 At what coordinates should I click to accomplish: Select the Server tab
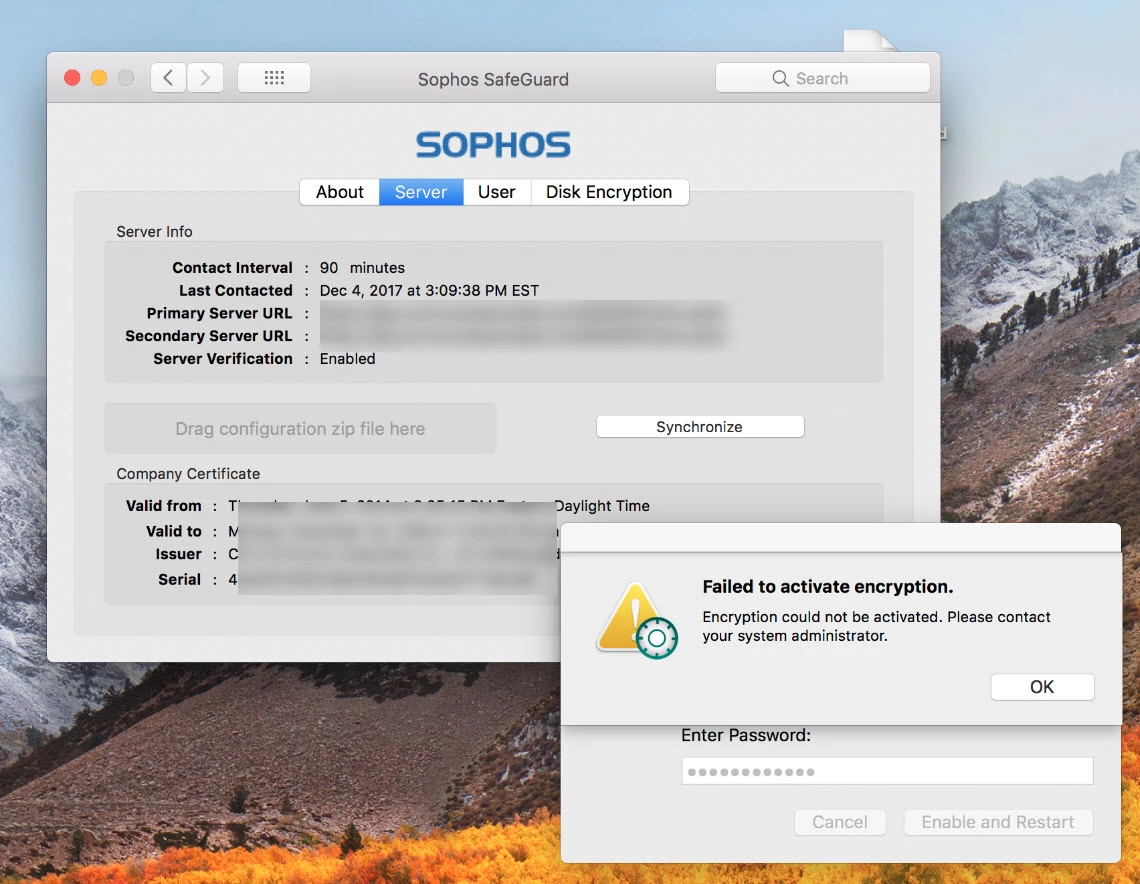(x=421, y=192)
